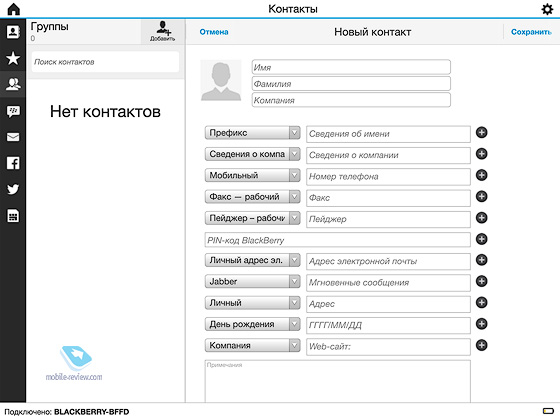Click the Мгновенные сообщения field
This screenshot has width=560, height=420.
click(x=388, y=283)
